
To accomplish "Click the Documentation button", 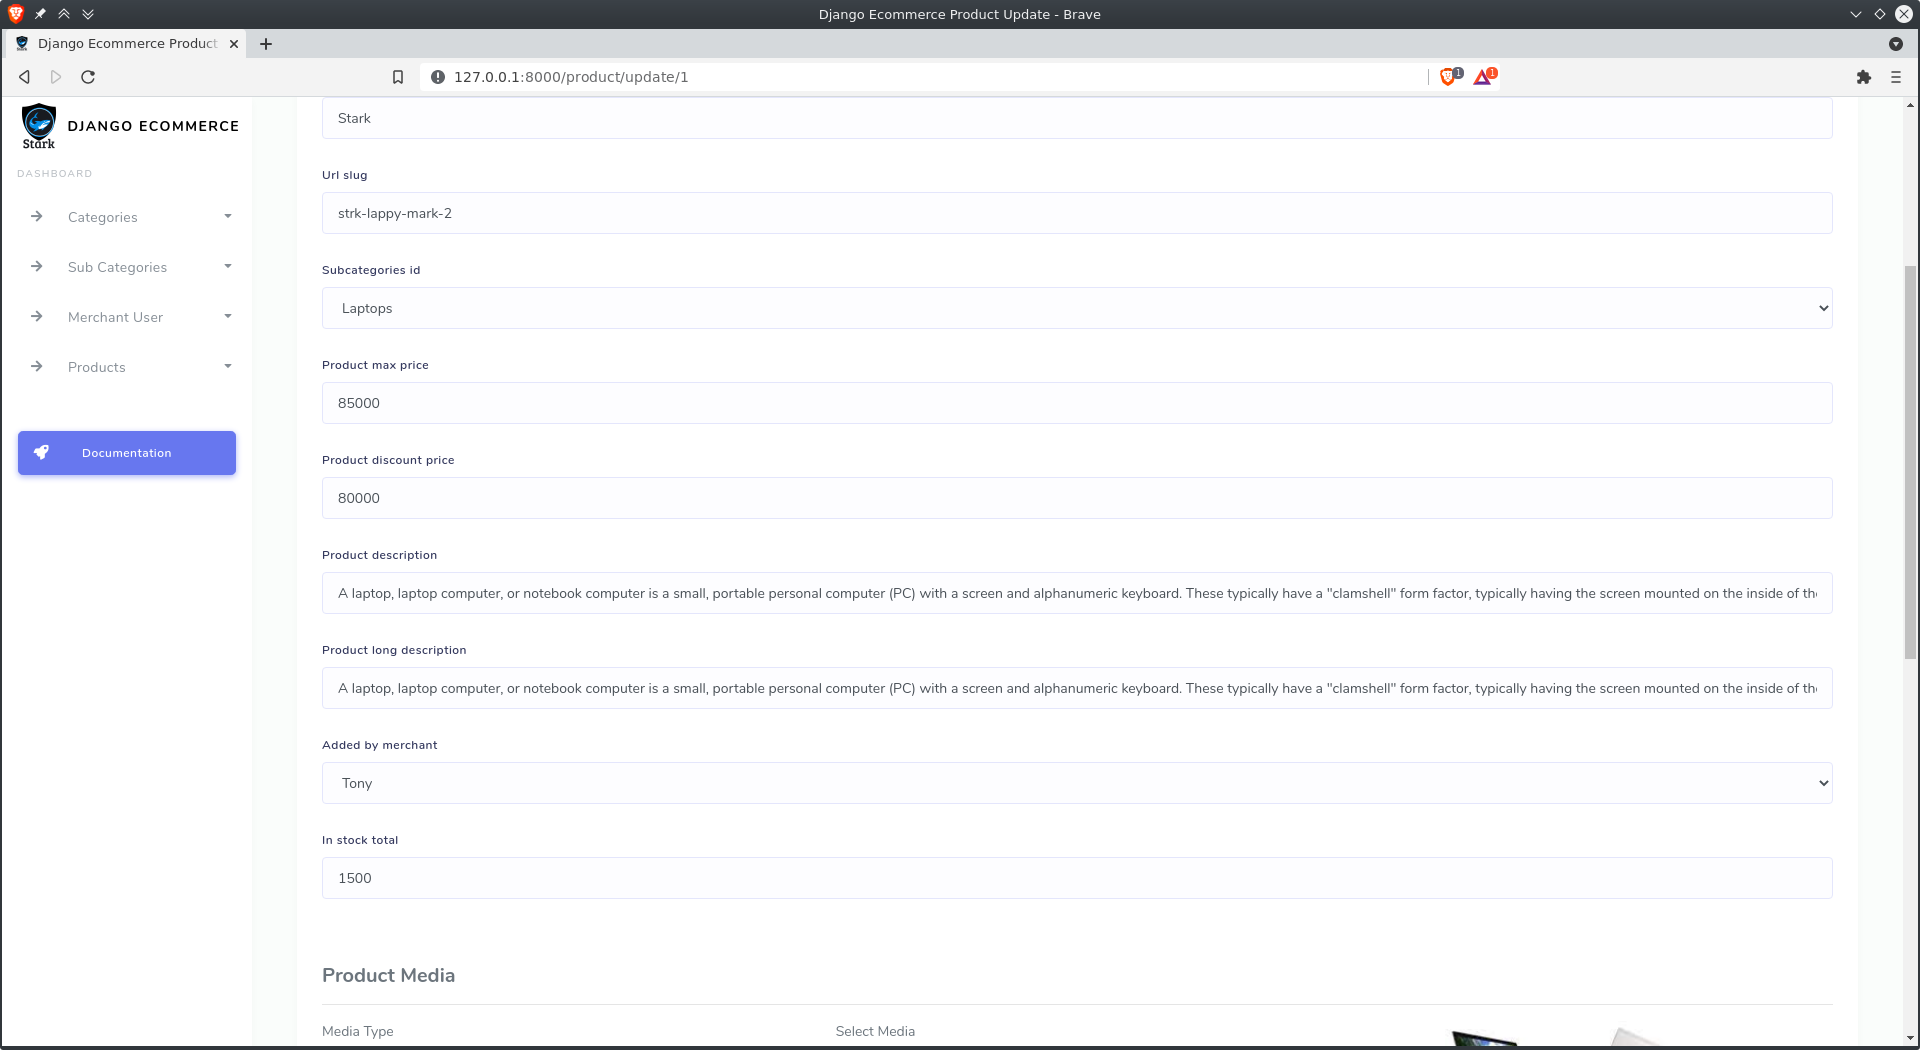I will tap(126, 452).
